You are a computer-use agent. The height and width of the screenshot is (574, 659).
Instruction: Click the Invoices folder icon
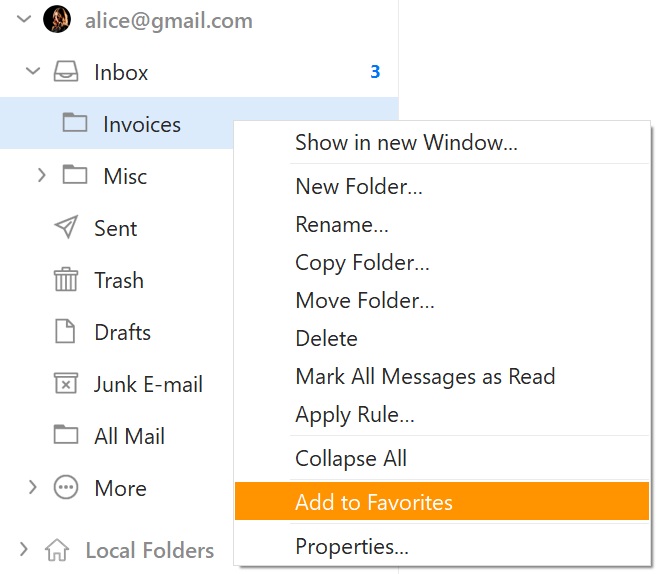click(75, 123)
